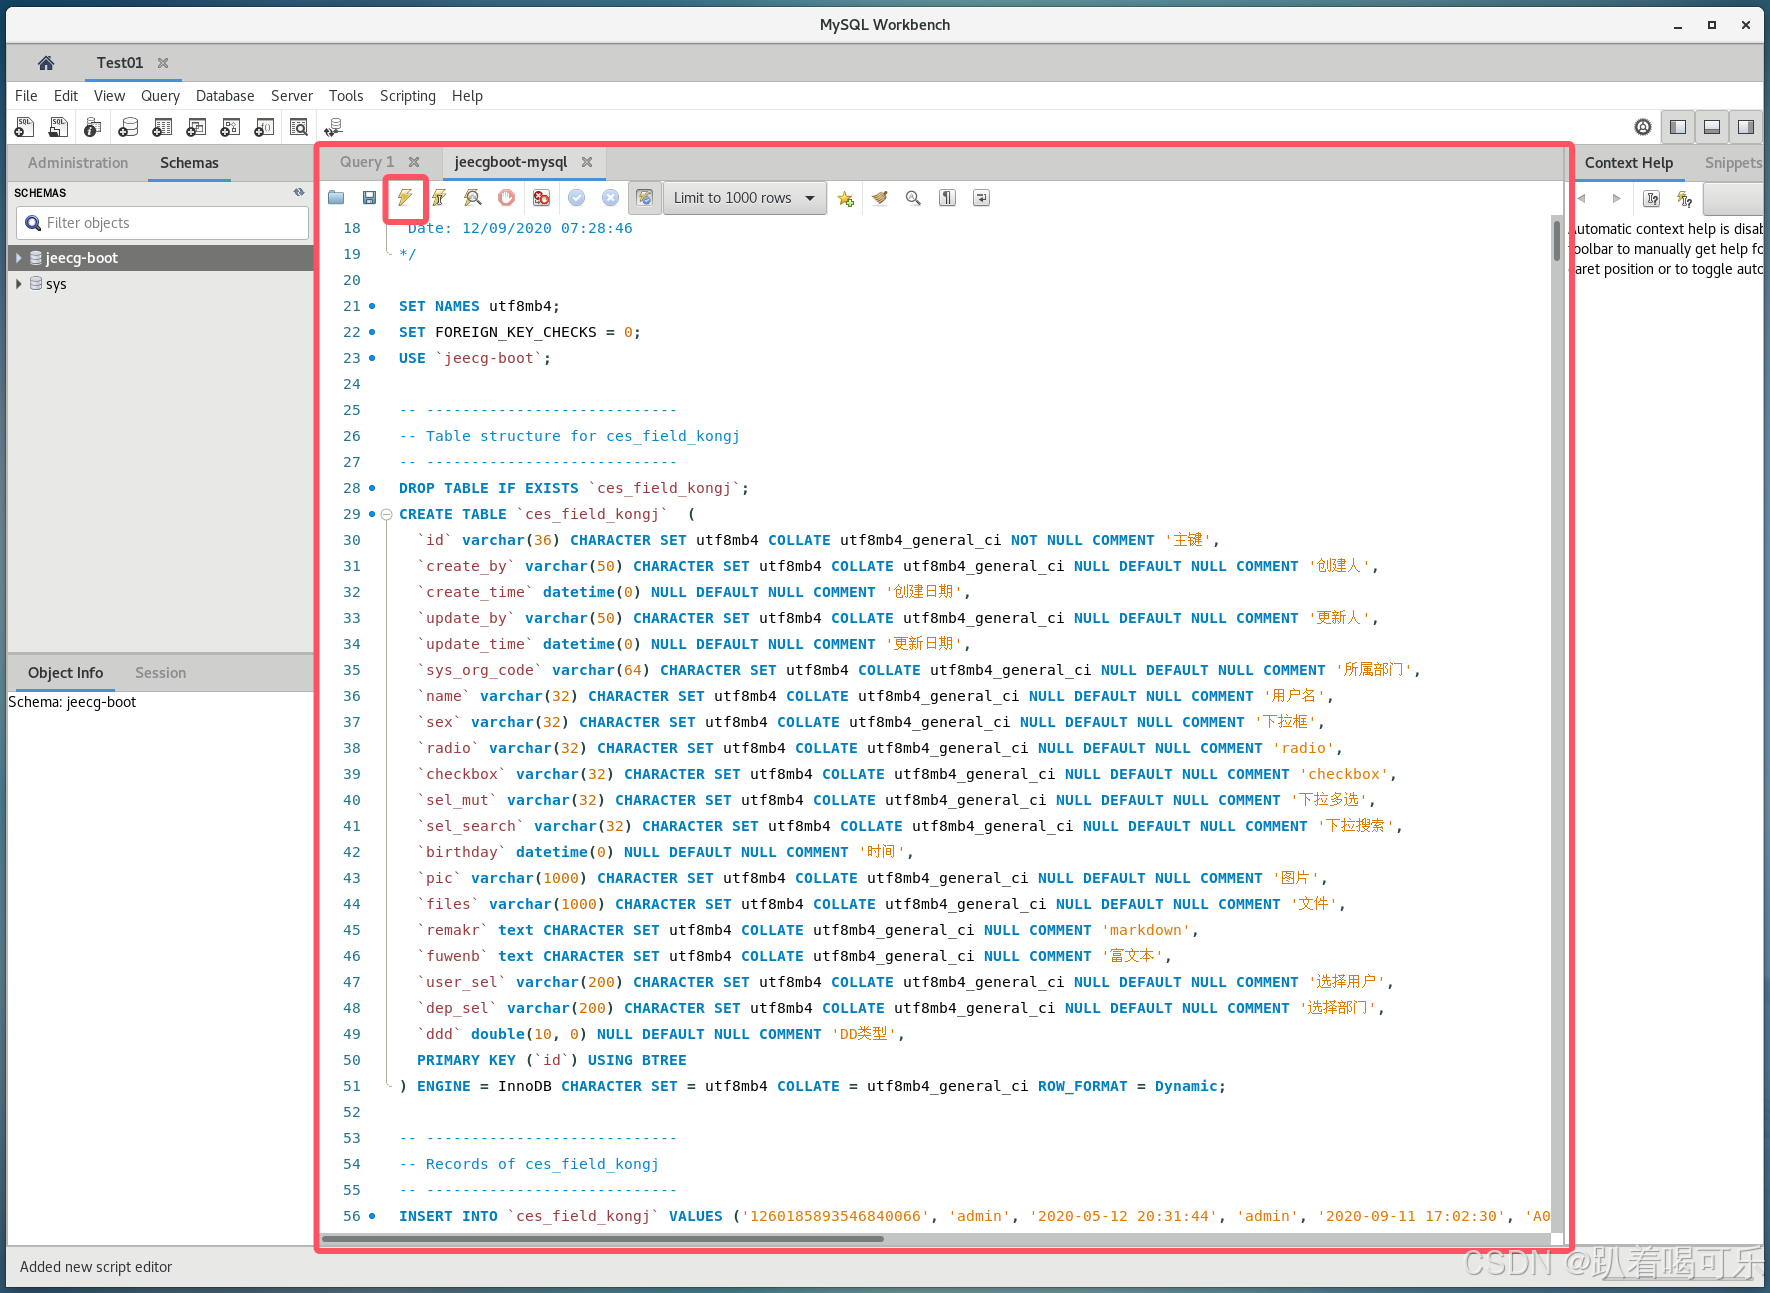Open the File menu
This screenshot has width=1770, height=1293.
(x=26, y=96)
